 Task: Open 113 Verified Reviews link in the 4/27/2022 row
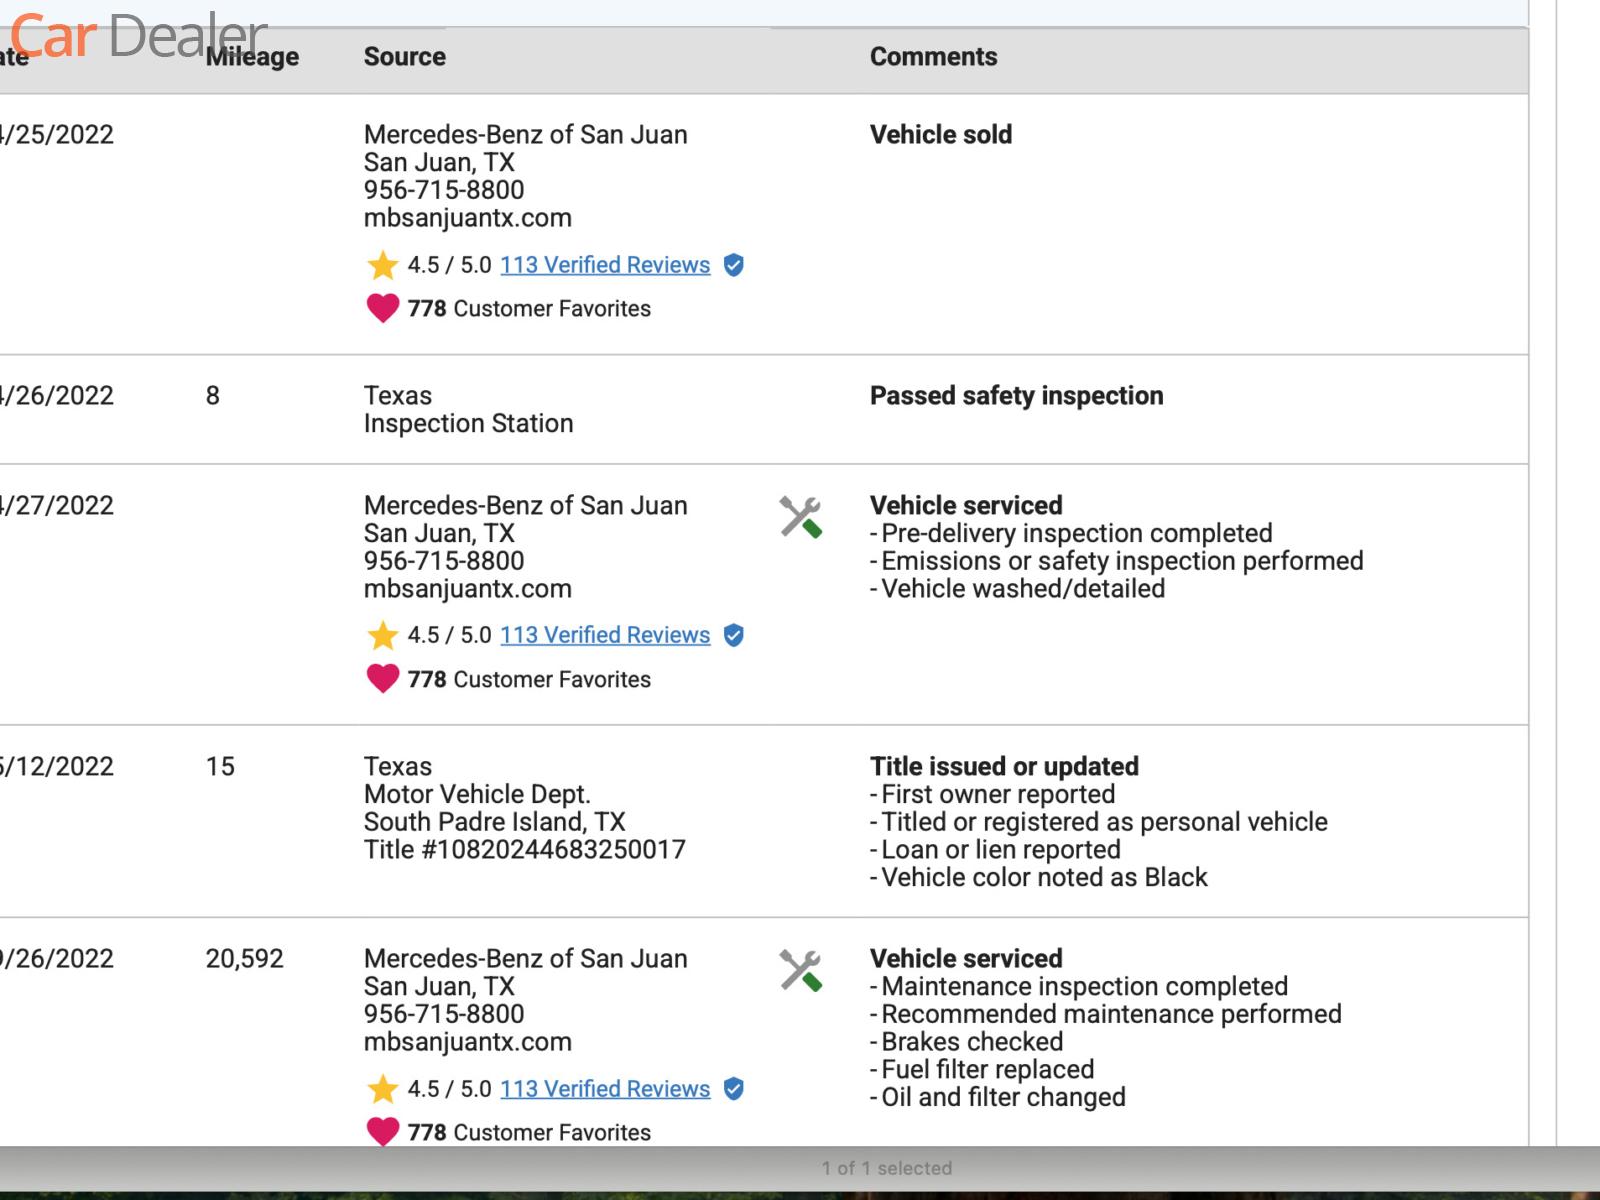point(605,635)
